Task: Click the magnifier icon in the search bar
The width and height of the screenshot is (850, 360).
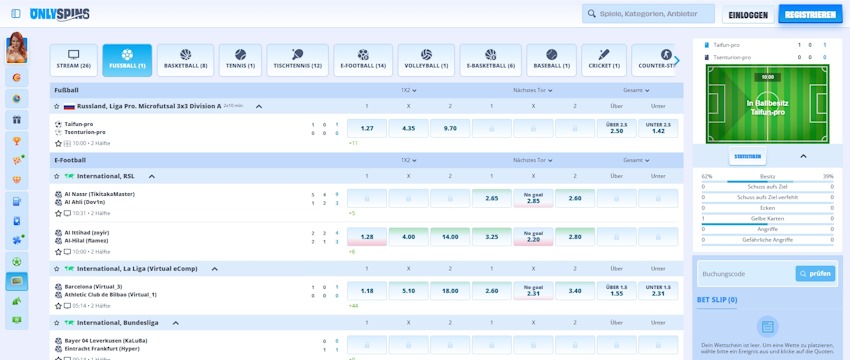Action: click(591, 14)
